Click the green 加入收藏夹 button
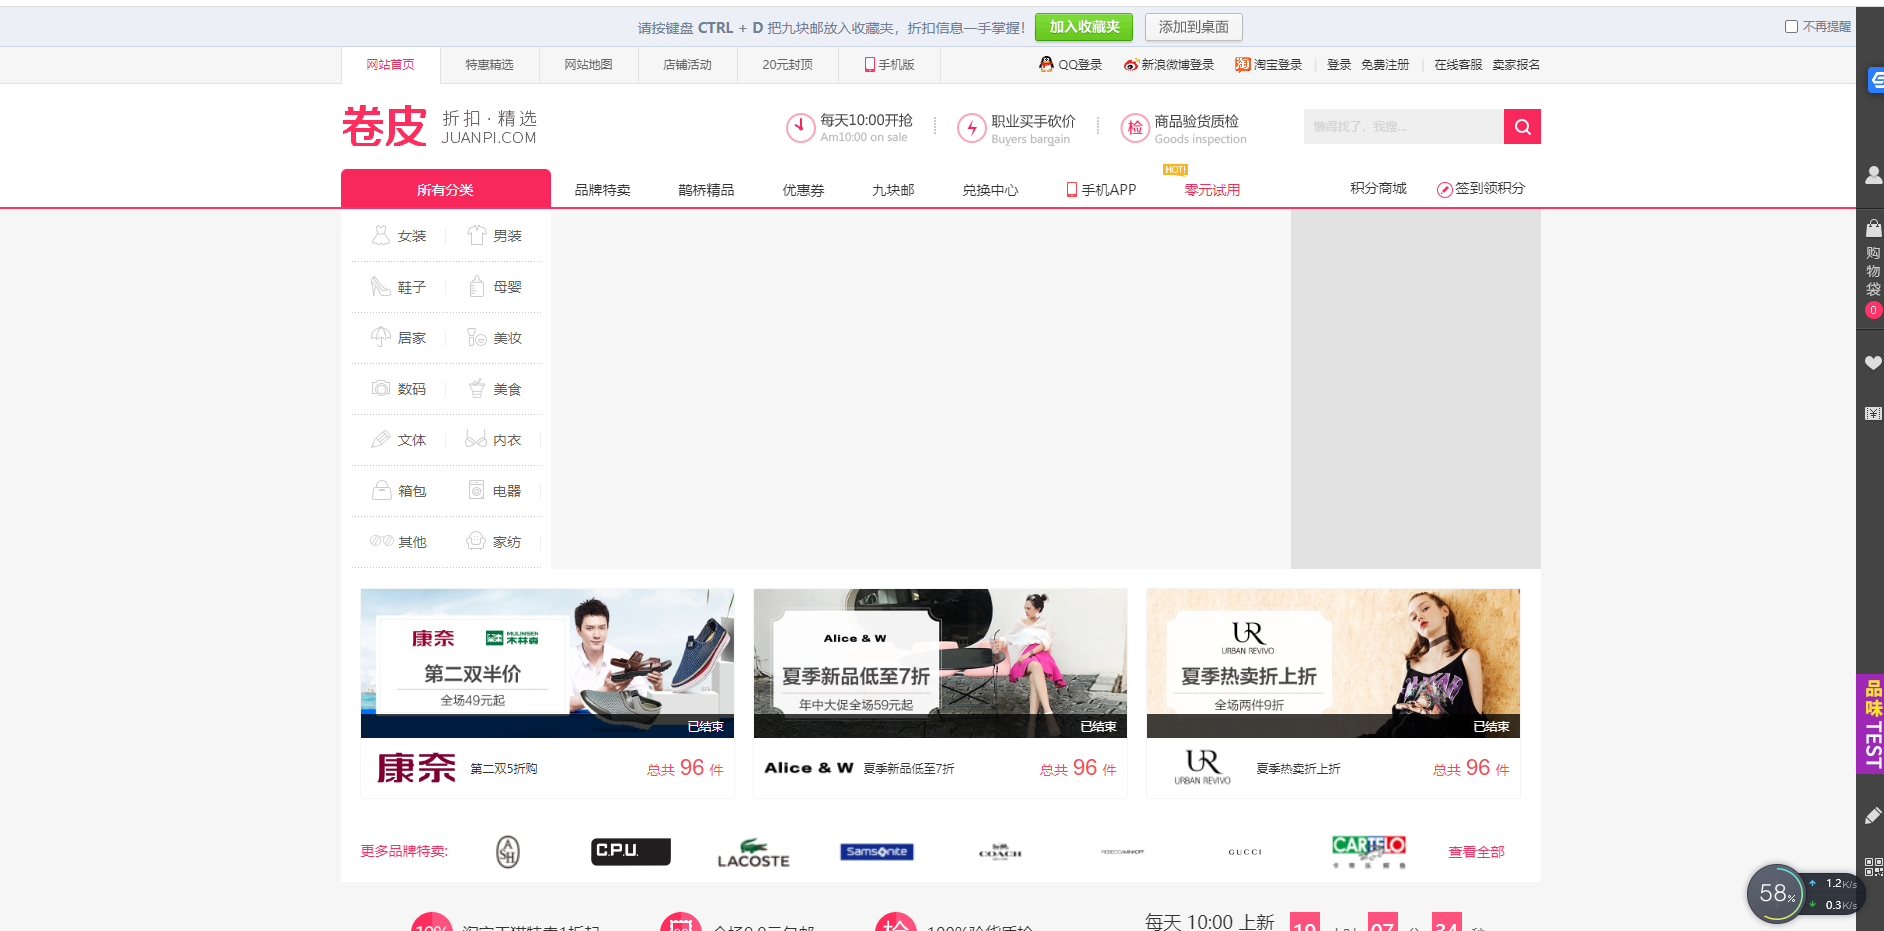Viewport: 1884px width, 931px height. [x=1084, y=27]
